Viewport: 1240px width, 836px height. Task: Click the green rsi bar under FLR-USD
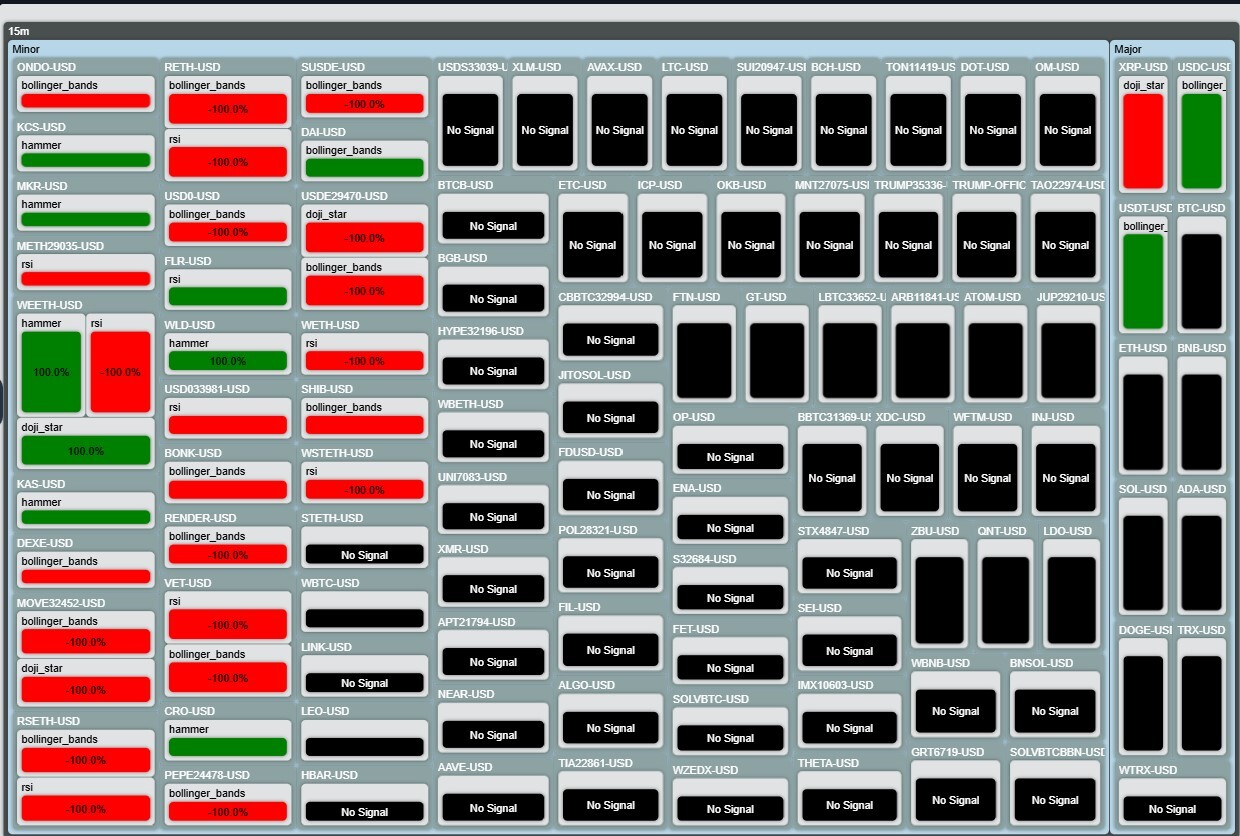[228, 296]
